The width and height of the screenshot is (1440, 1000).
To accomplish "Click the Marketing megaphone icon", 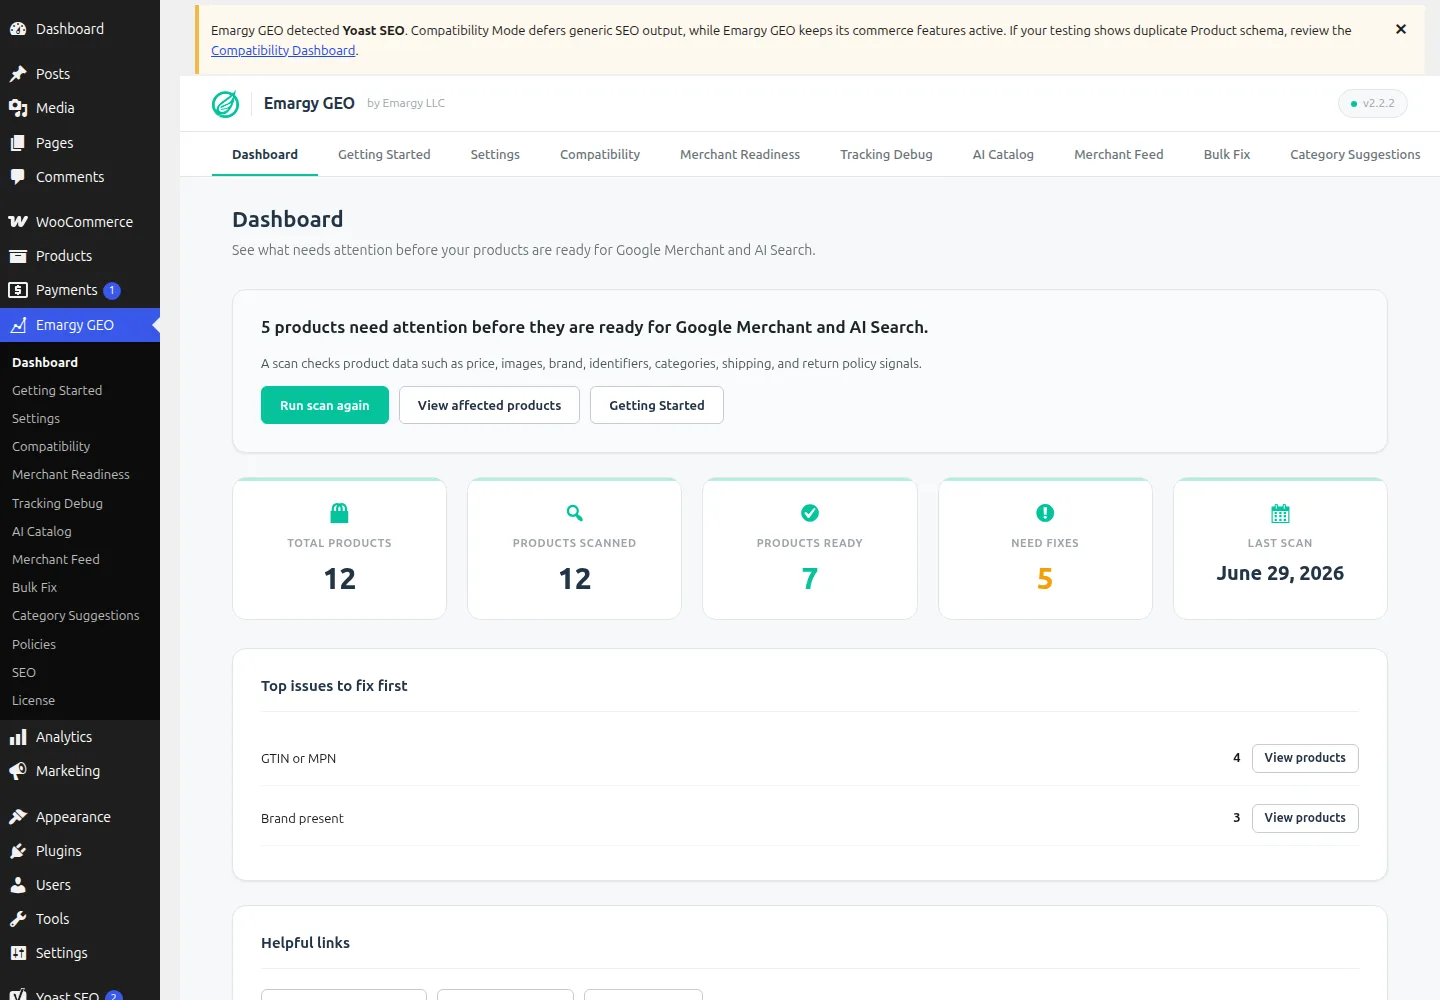I will click(x=18, y=771).
